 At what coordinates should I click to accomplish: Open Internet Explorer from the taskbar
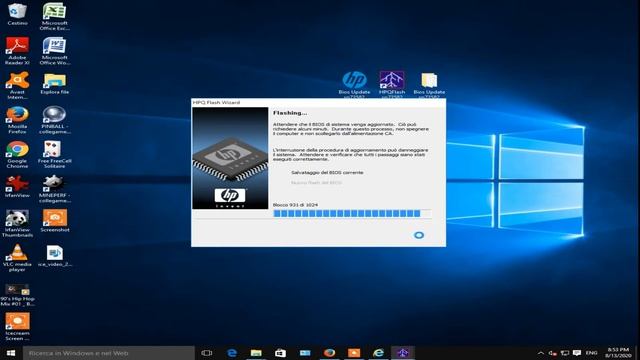378,353
